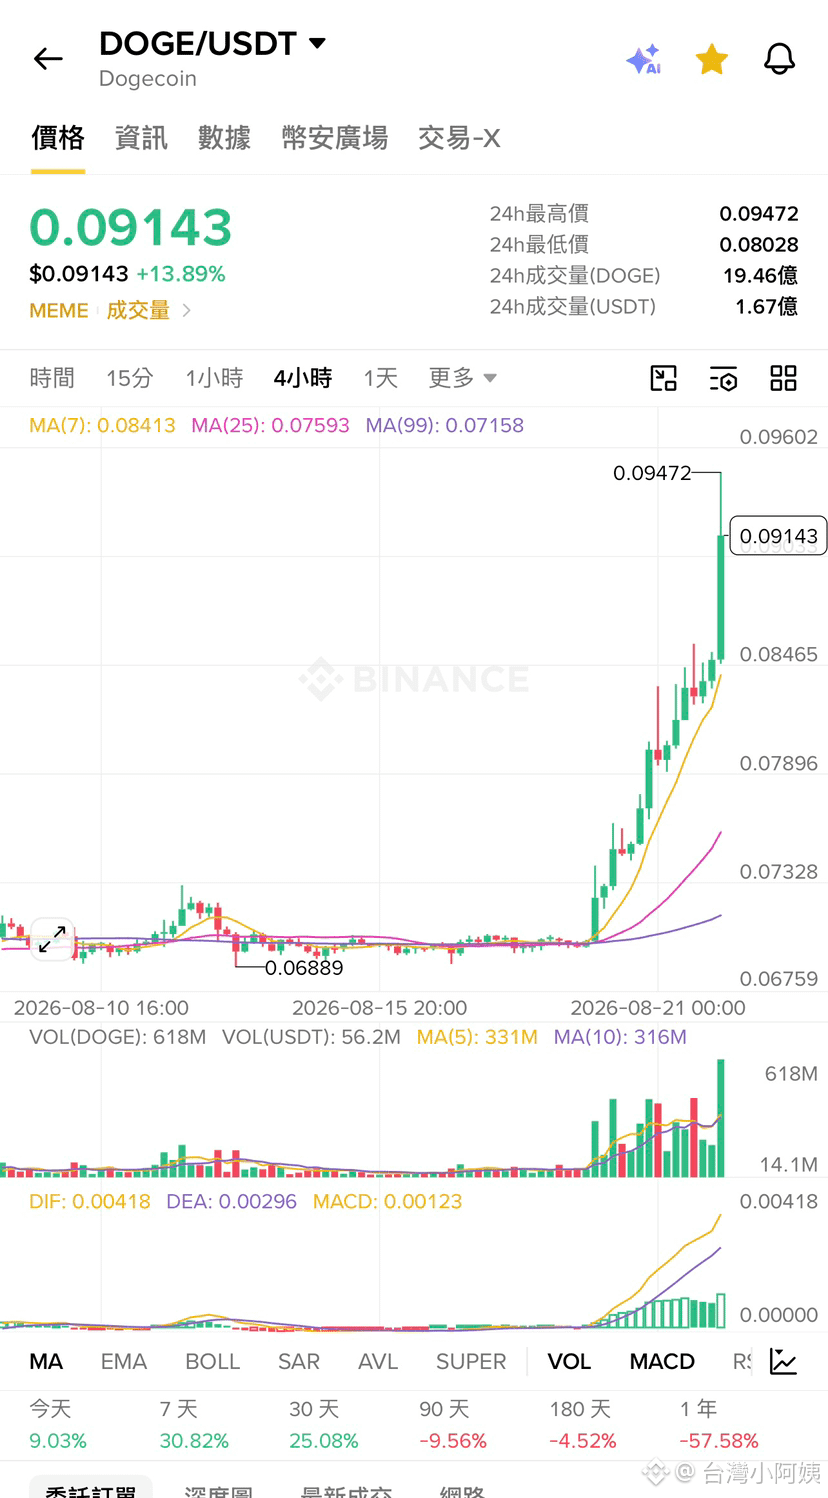Toggle MACD sub-indicator

(662, 1361)
